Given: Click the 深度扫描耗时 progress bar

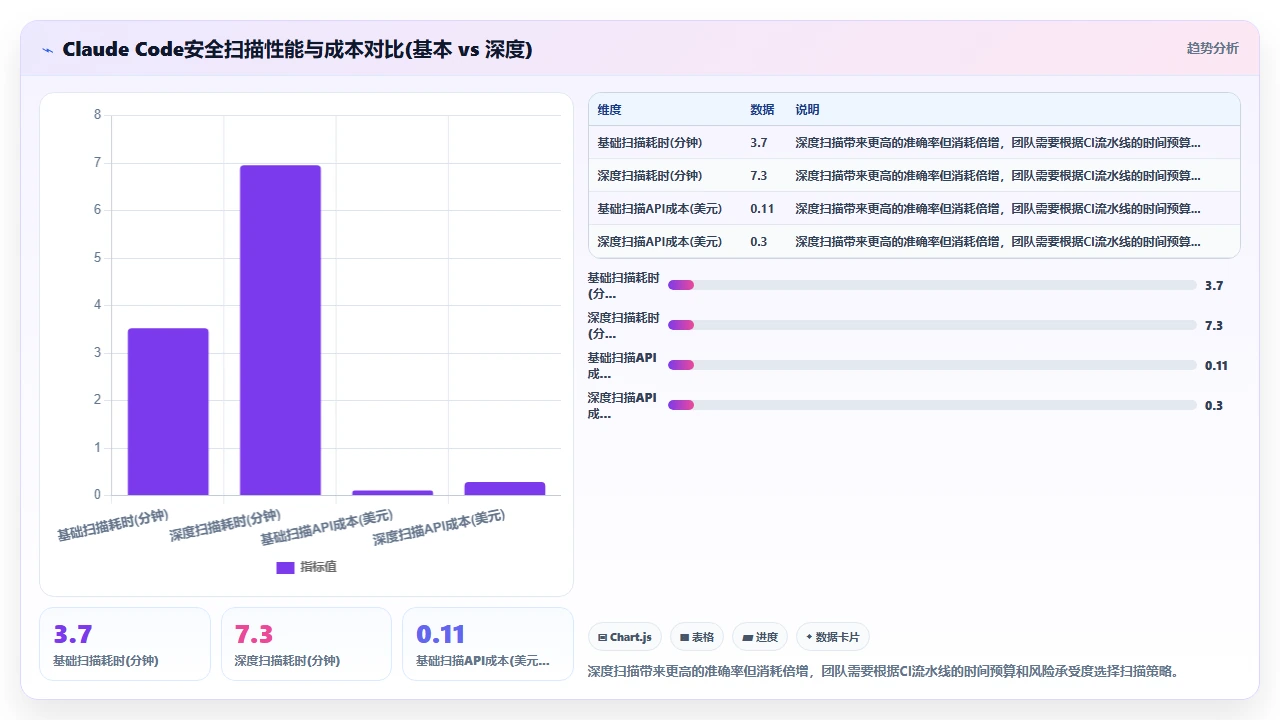Looking at the screenshot, I should [x=932, y=325].
